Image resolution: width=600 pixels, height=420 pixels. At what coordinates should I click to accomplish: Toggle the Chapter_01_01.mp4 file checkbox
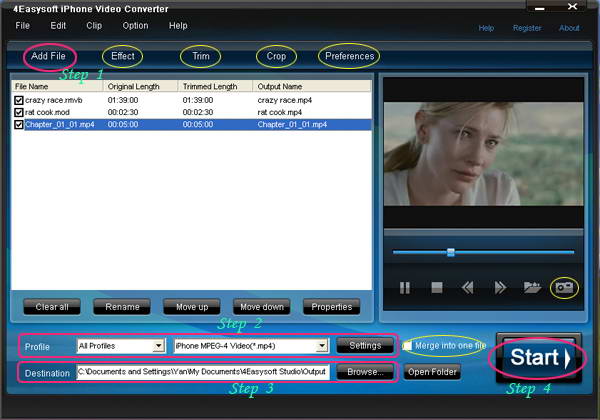(x=18, y=125)
